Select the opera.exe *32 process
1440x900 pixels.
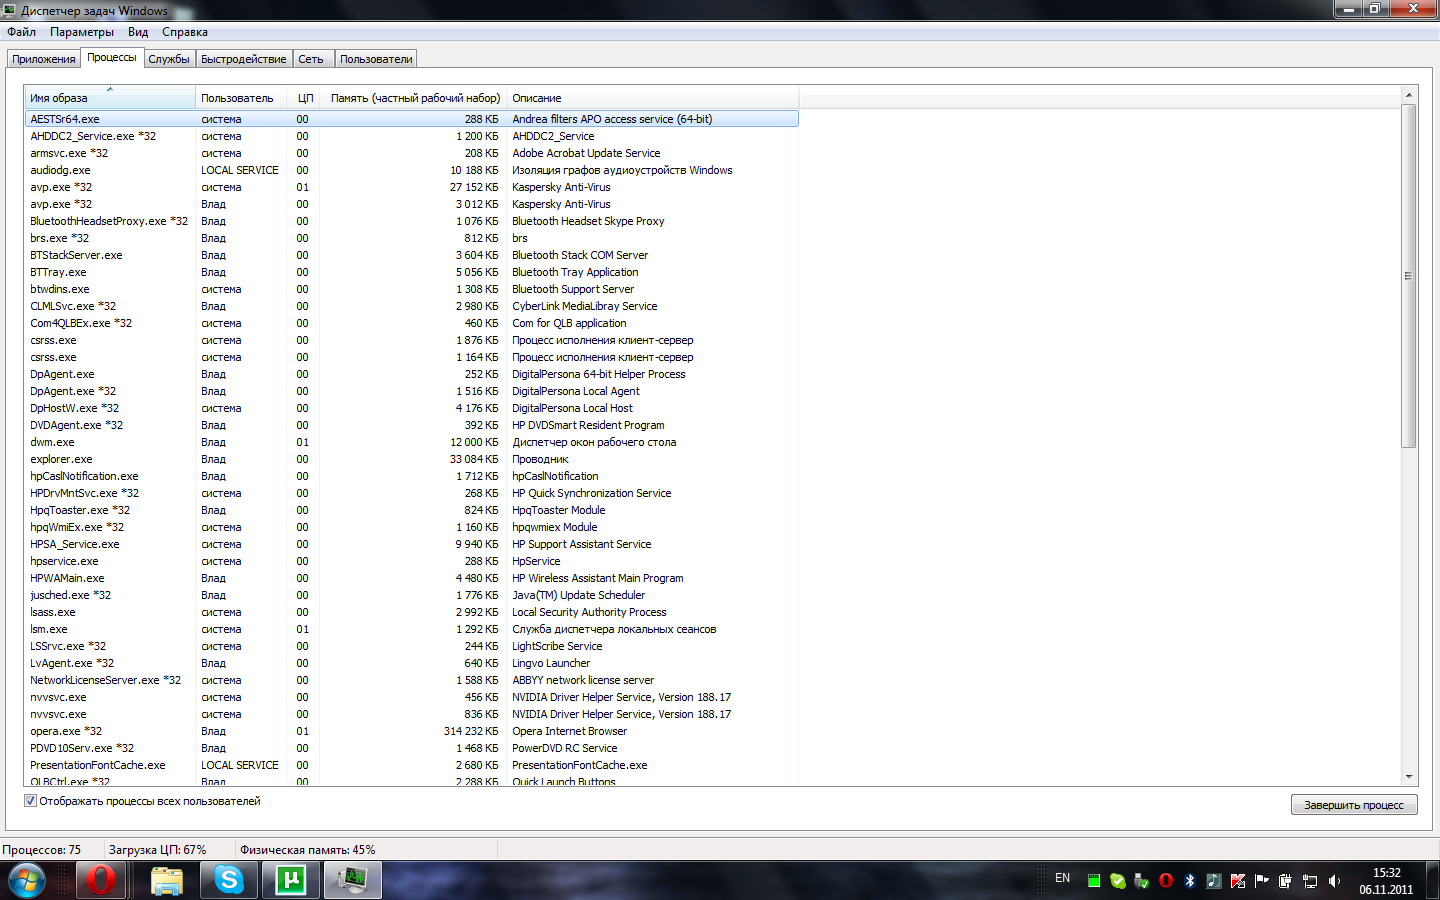tap(411, 731)
